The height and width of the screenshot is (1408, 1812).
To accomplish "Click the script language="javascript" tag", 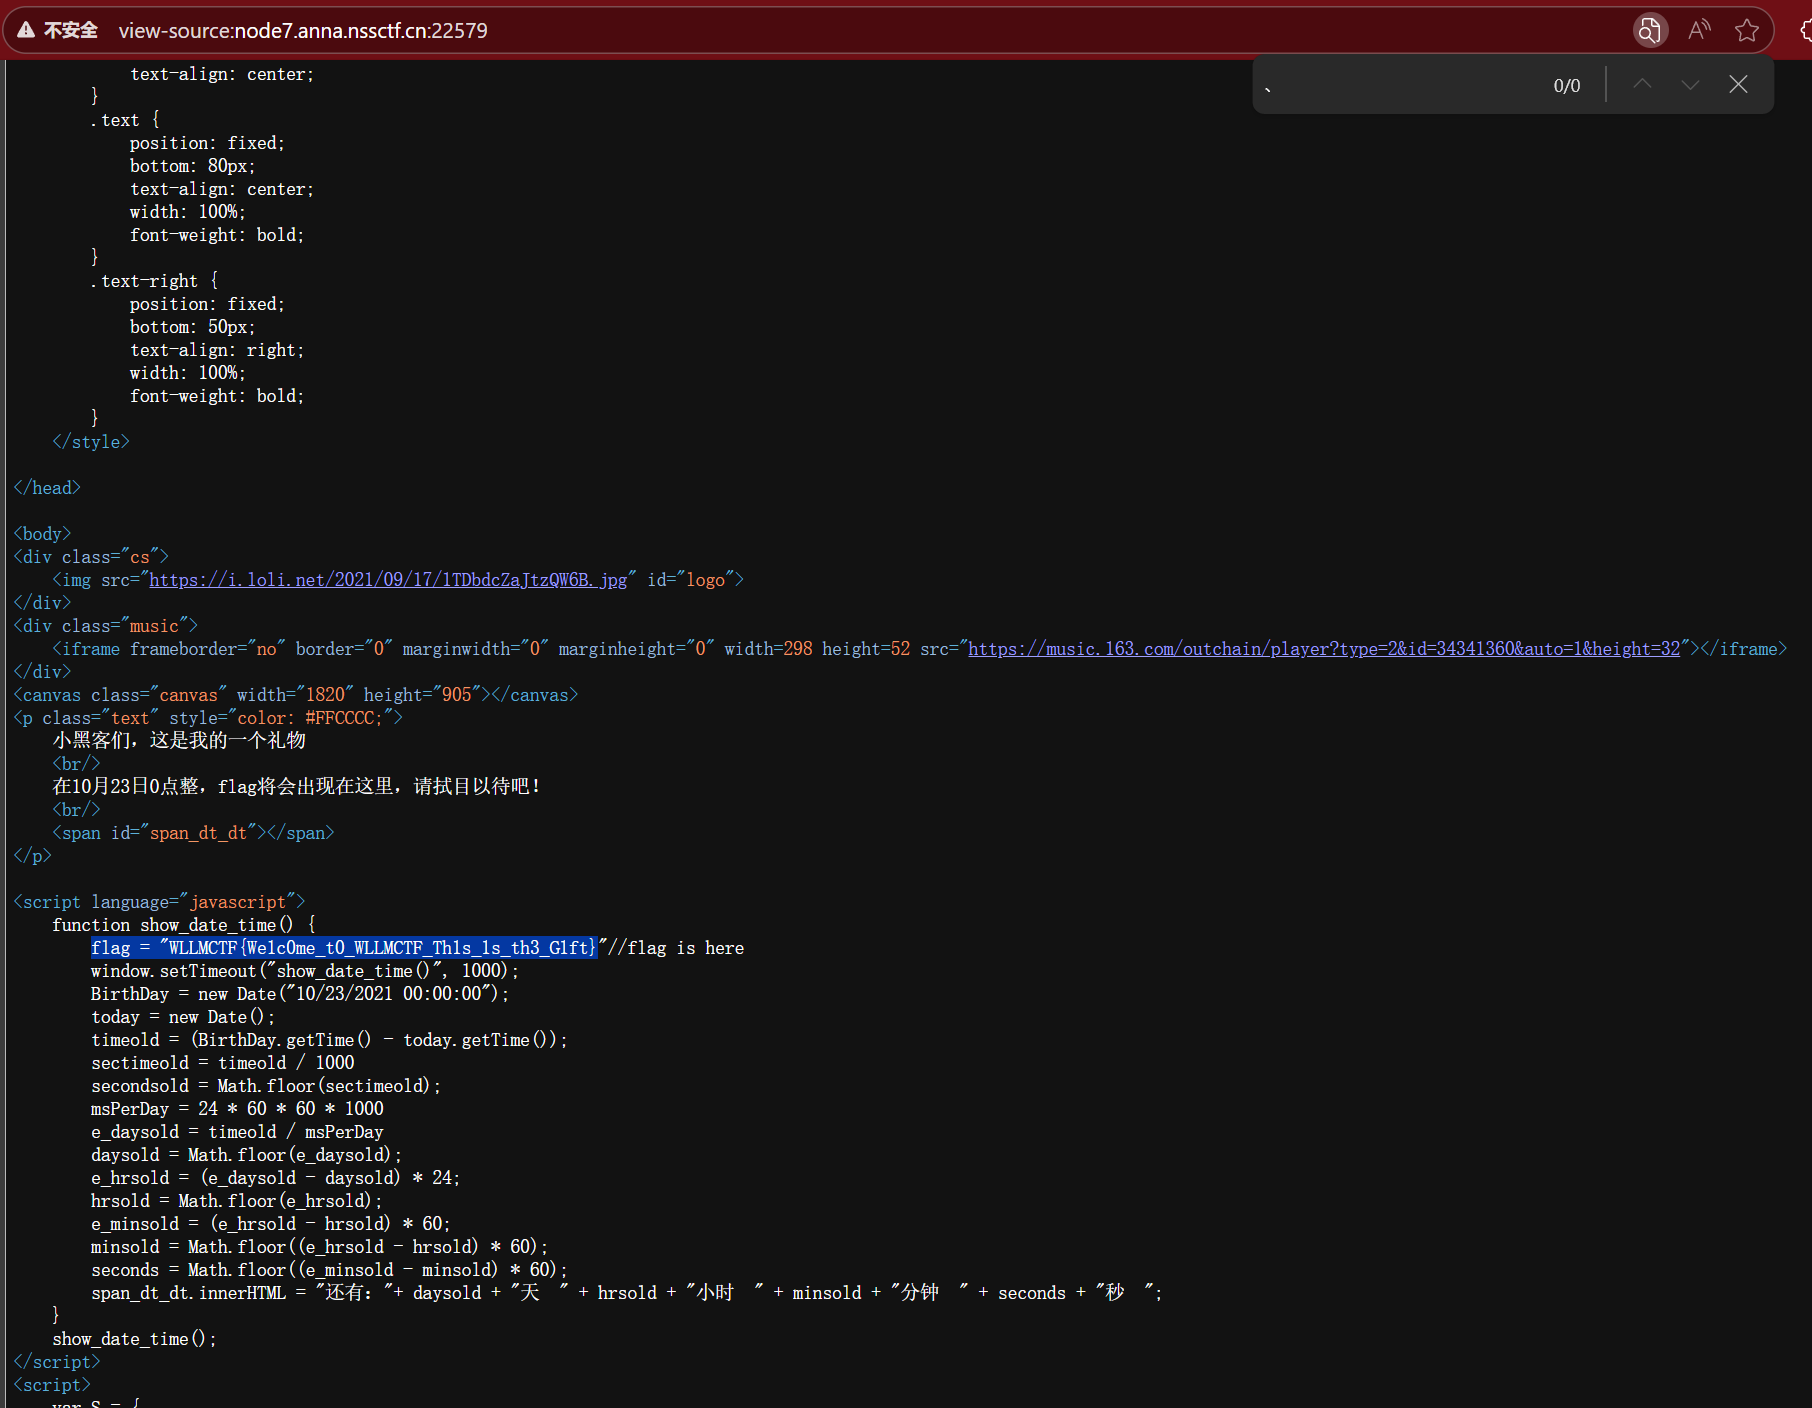I will pyautogui.click(x=159, y=902).
